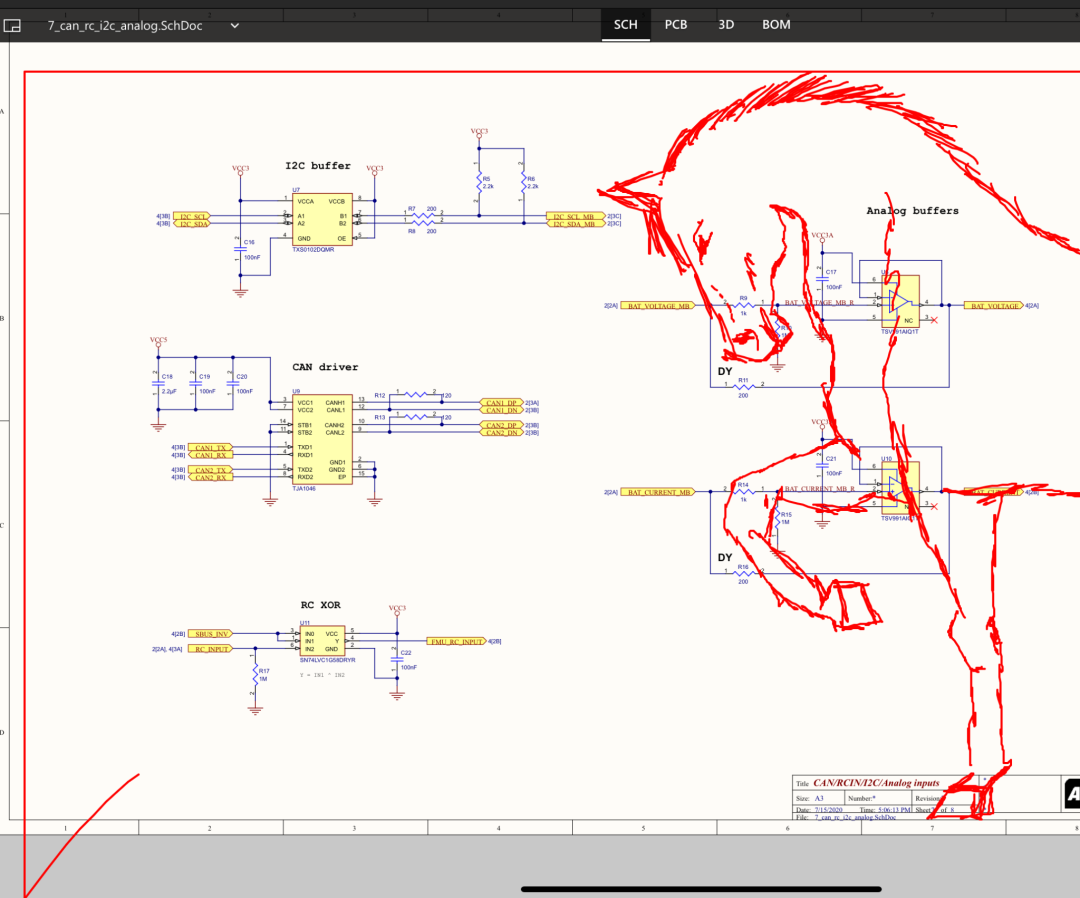Image resolution: width=1080 pixels, height=898 pixels.
Task: Select the BAT_CURRENT_MB input port
Action: point(658,492)
